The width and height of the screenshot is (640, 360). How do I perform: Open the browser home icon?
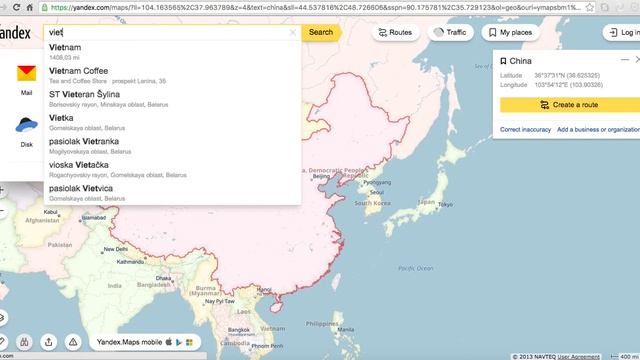coord(30,7)
